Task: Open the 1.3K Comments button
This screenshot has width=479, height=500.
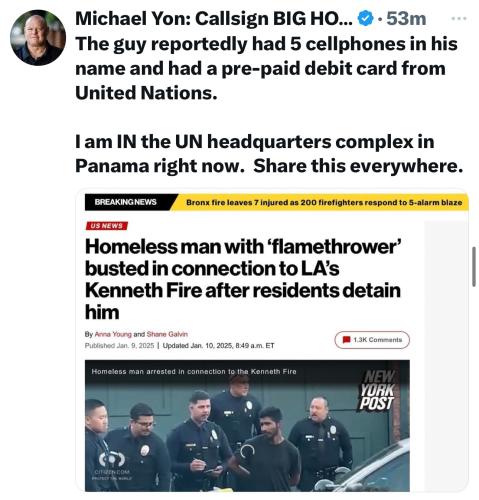Action: coord(372,340)
